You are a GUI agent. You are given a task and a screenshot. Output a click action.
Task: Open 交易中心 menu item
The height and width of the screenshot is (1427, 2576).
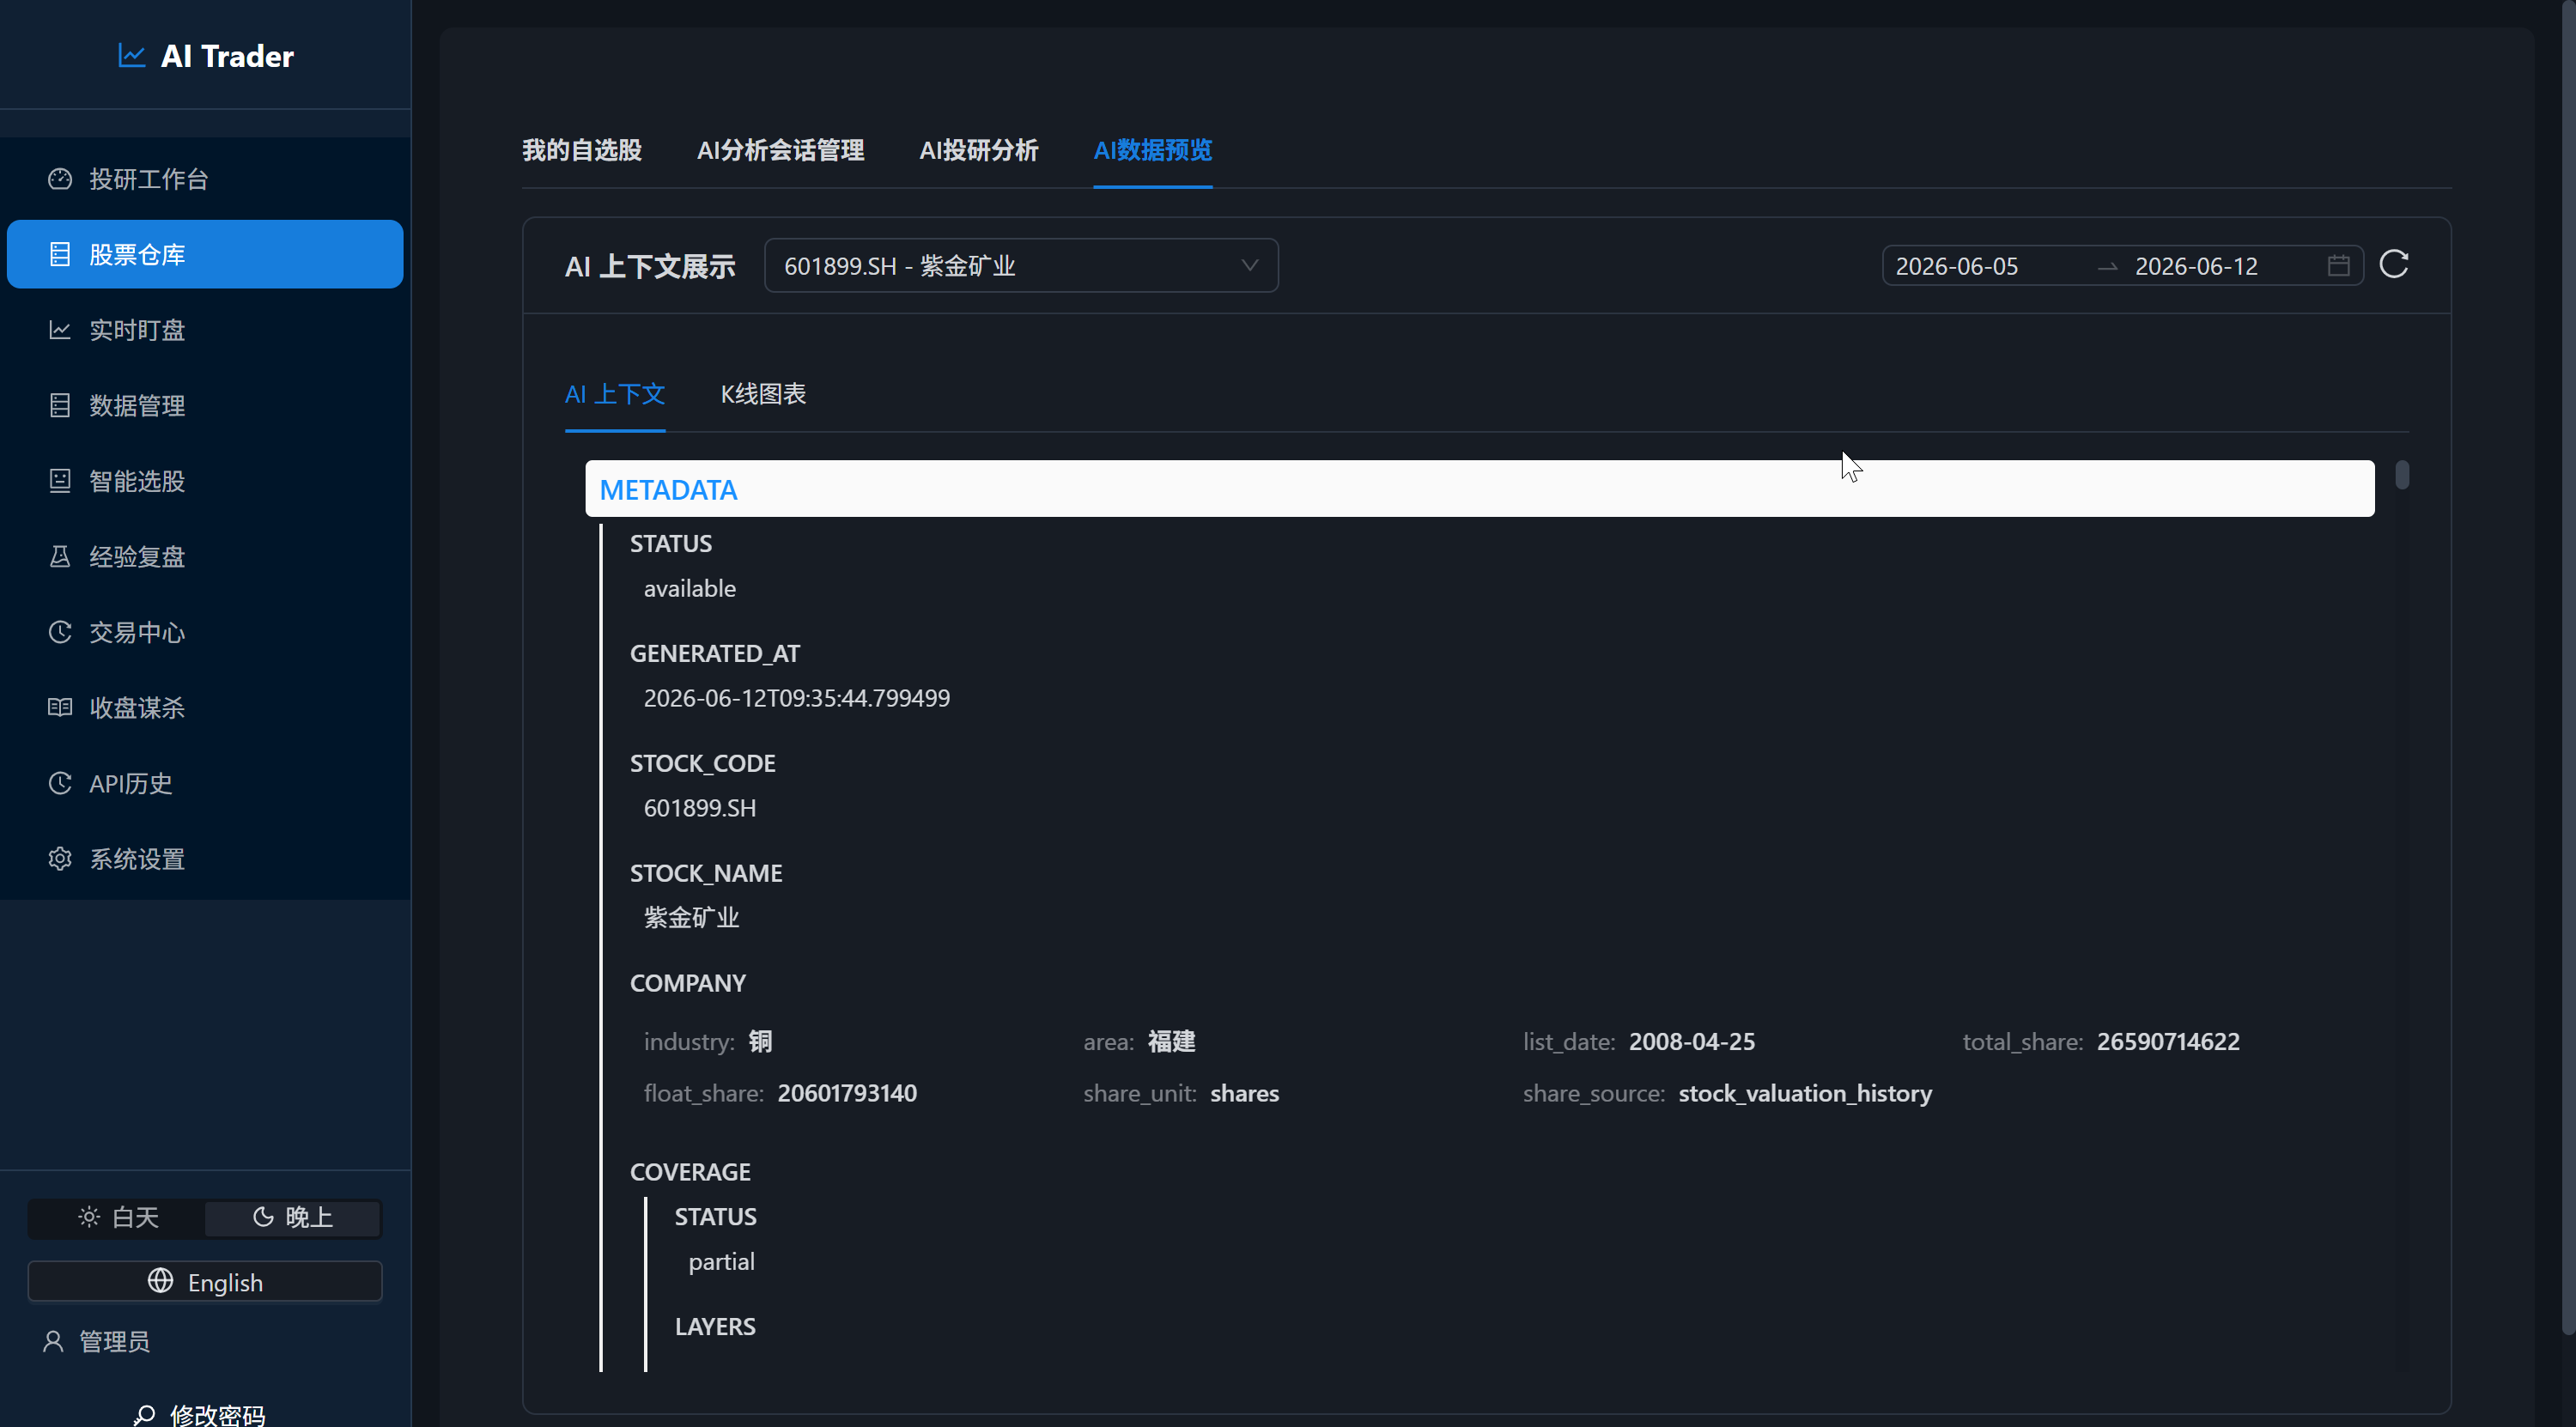pyautogui.click(x=205, y=632)
